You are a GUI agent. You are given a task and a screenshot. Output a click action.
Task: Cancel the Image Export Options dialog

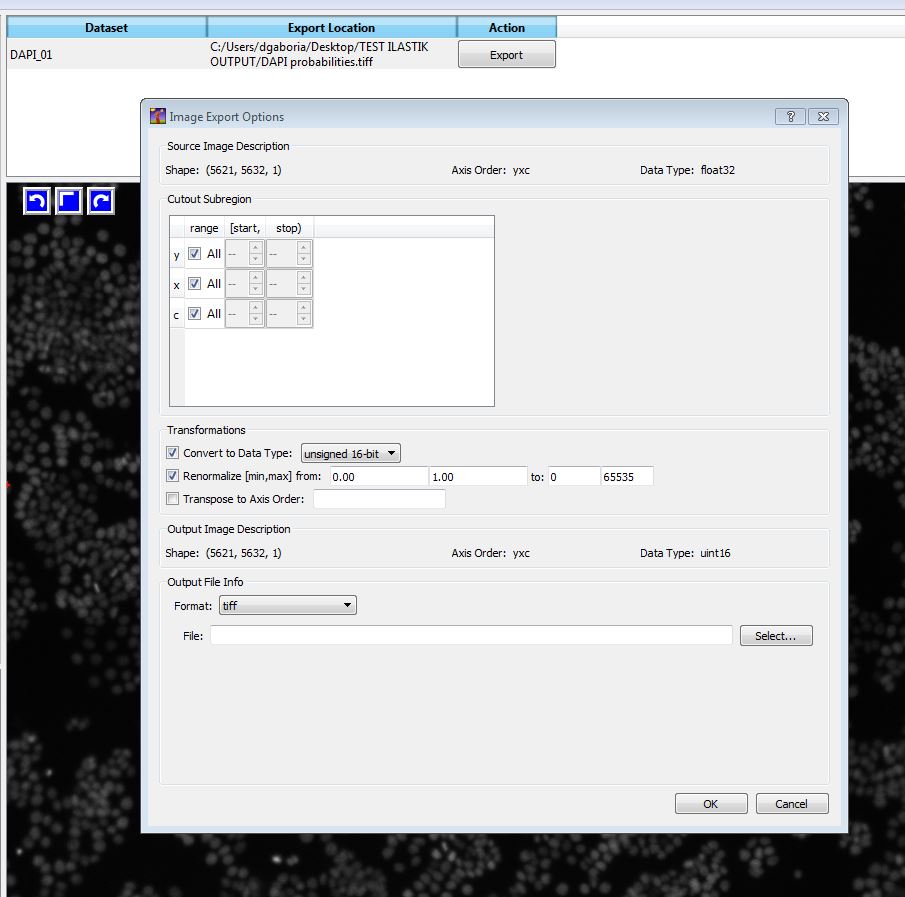pyautogui.click(x=791, y=803)
